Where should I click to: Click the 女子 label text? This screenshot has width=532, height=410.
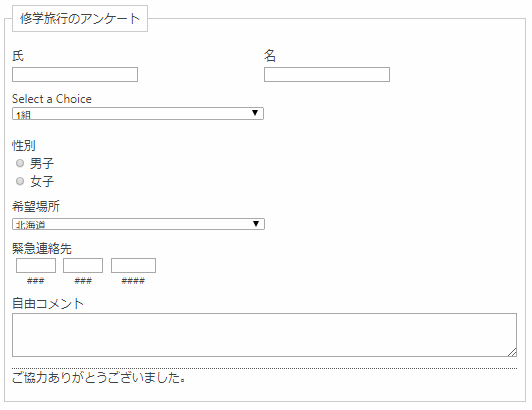(x=42, y=182)
